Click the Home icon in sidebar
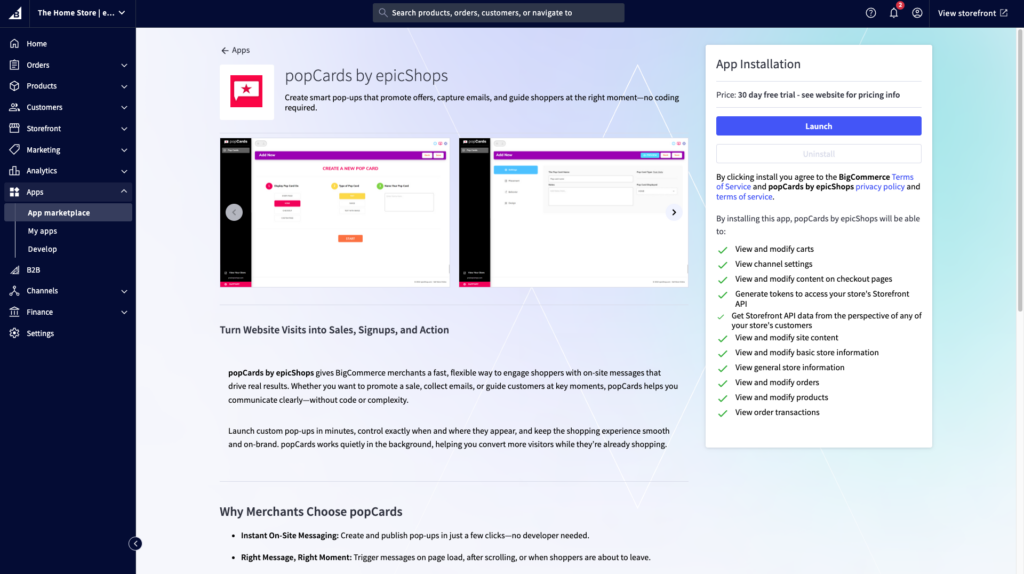The image size is (1024, 574). [x=14, y=44]
